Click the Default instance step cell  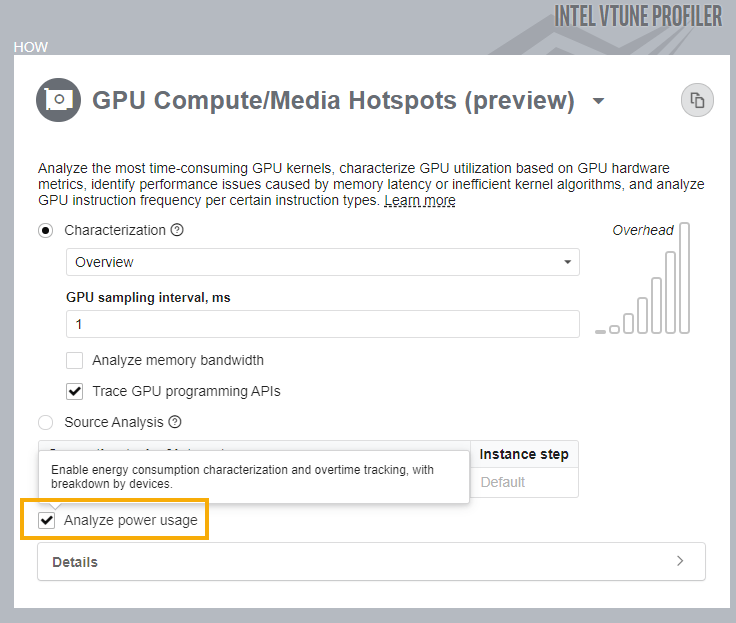503,482
